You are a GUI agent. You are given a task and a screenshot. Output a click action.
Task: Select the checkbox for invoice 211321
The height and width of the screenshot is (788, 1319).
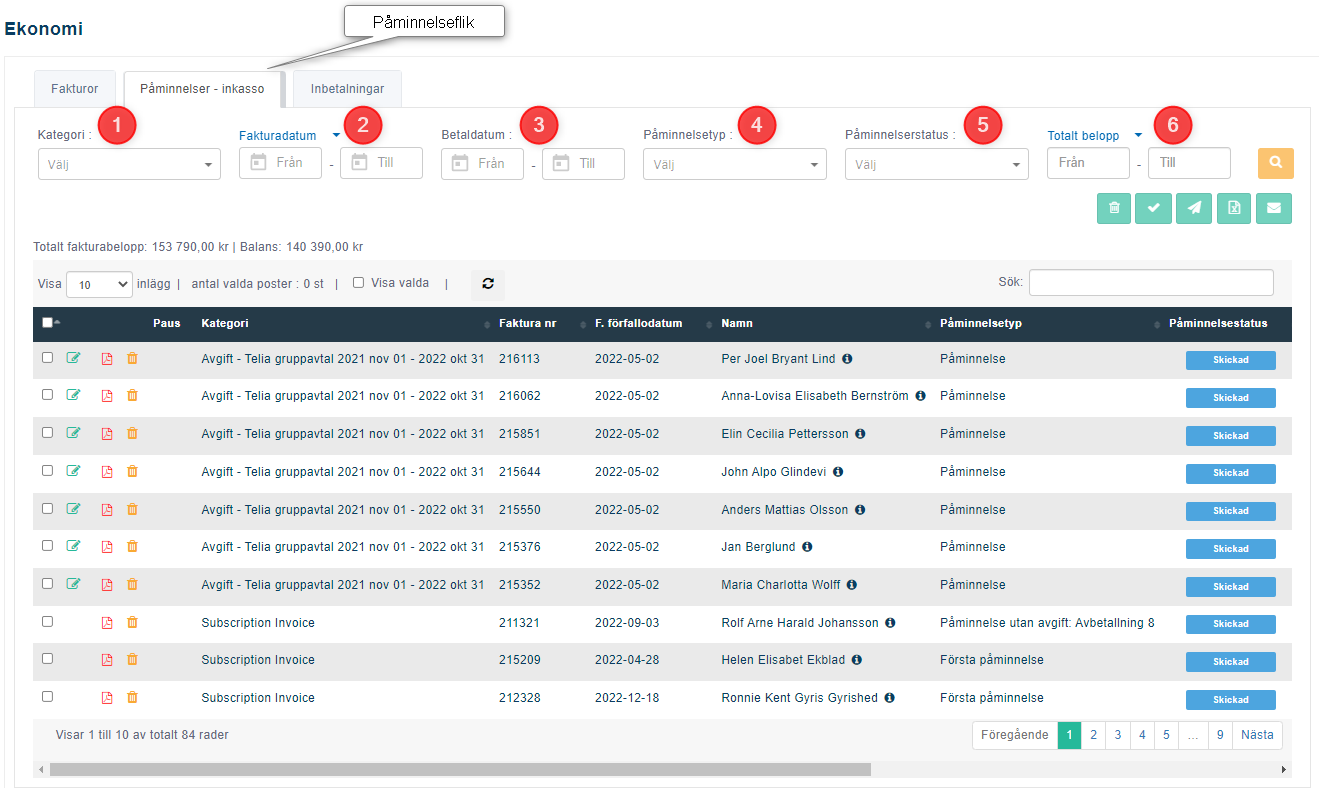point(47,621)
